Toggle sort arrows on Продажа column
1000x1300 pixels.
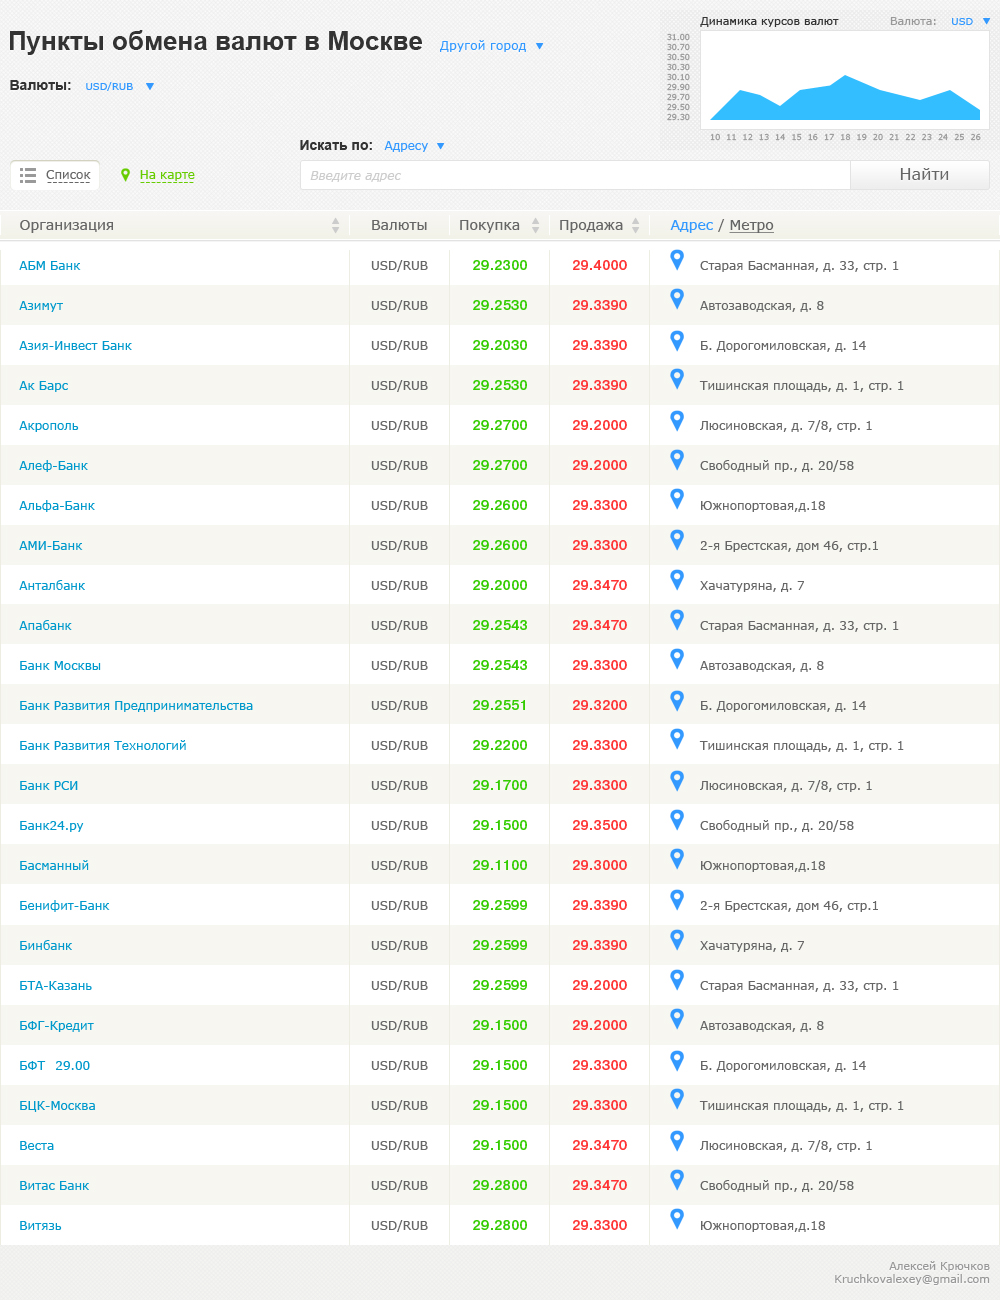(635, 226)
